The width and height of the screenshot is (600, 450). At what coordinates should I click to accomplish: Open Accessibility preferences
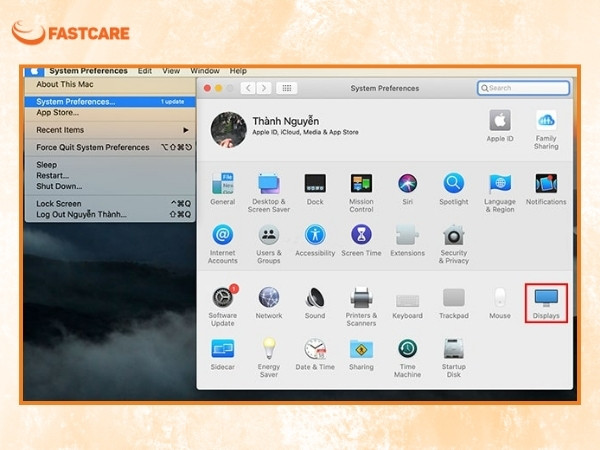[315, 240]
